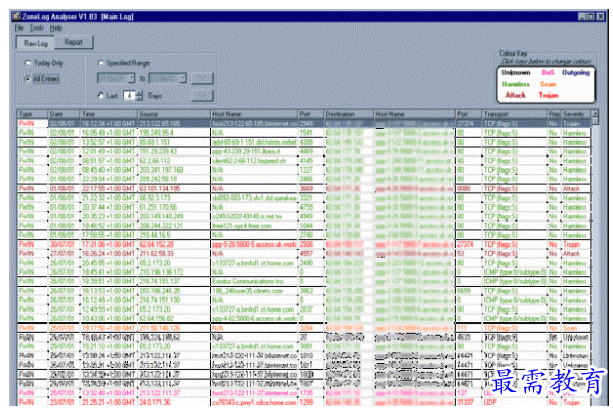Open the Help menu
613x413 pixels.
[56, 28]
